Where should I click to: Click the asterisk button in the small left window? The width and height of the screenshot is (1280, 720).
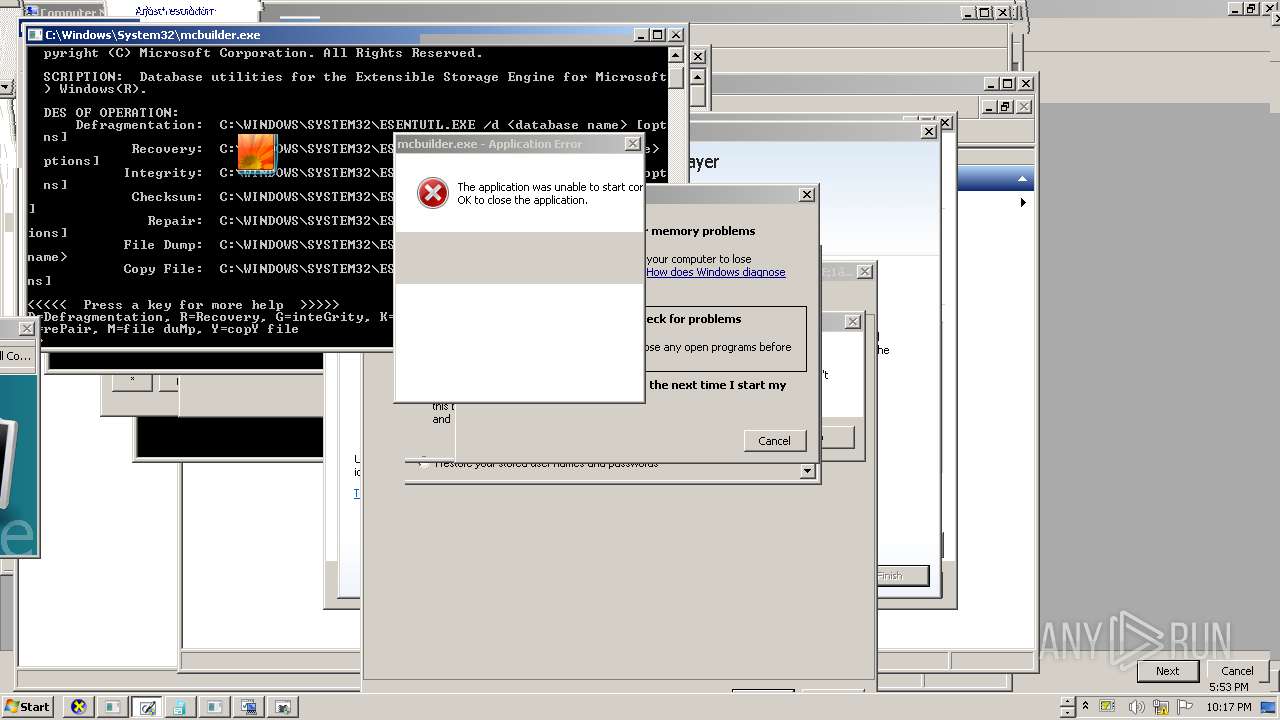click(132, 381)
